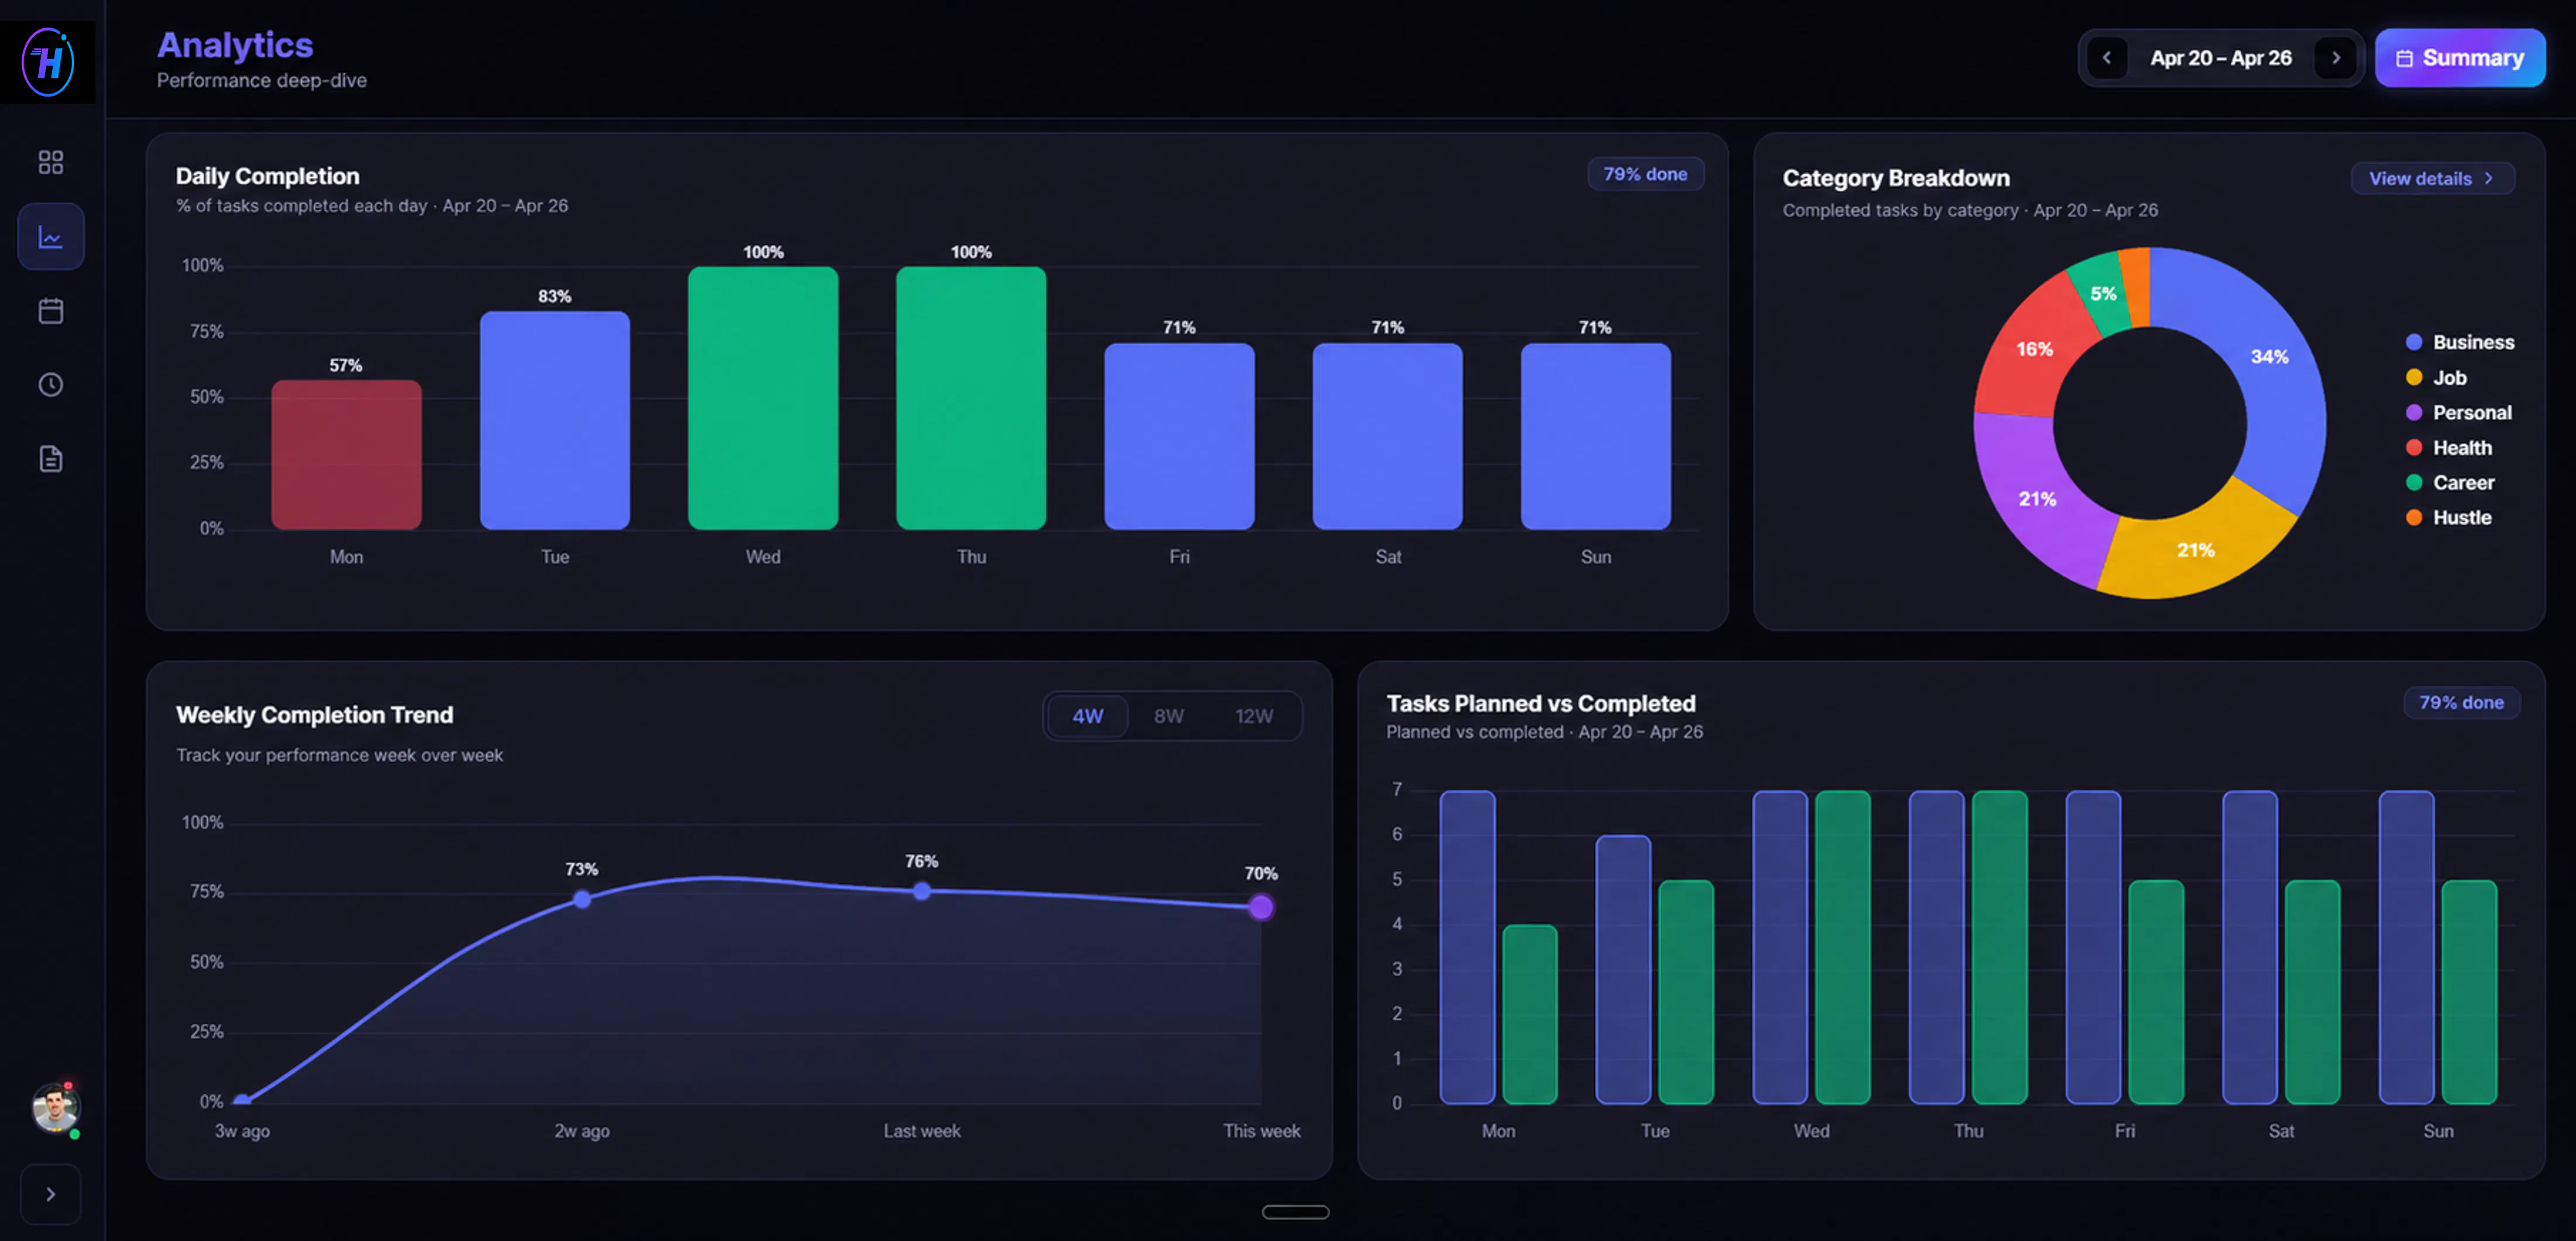Click the 21% purple Personal donut segment
The image size is (2576, 1241).
(2037, 498)
